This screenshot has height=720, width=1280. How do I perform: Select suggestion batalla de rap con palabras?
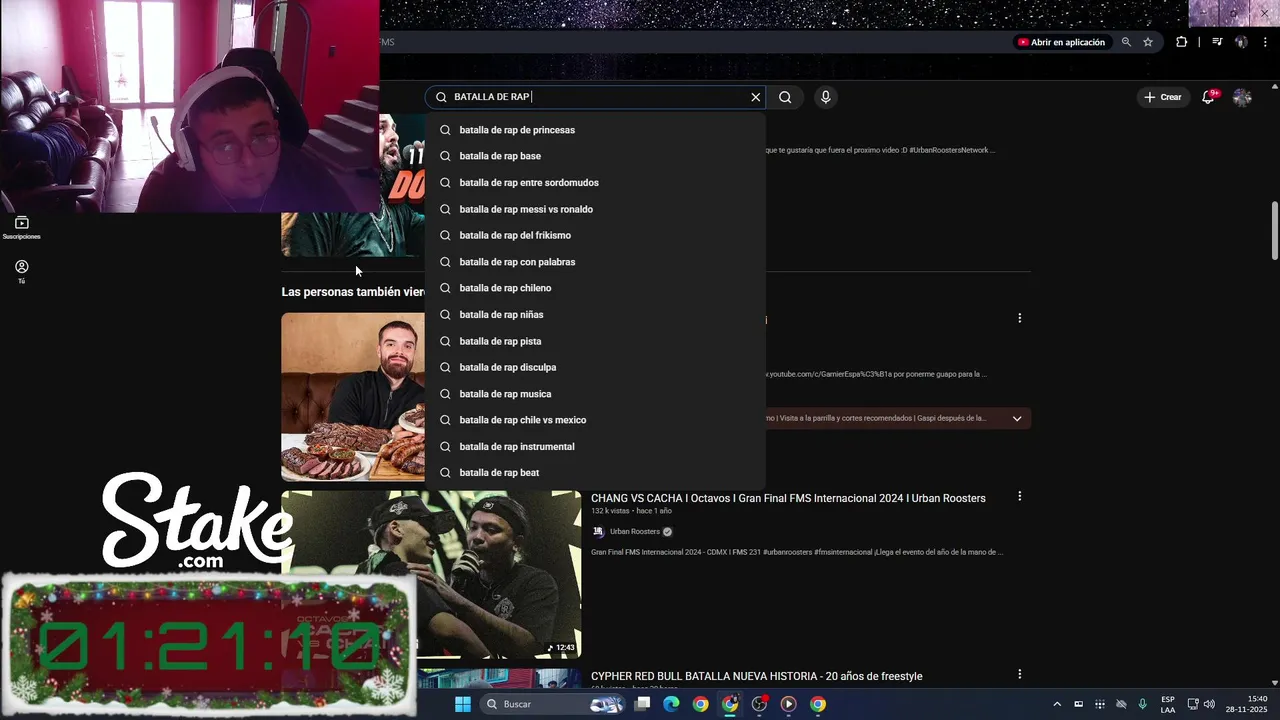click(595, 262)
